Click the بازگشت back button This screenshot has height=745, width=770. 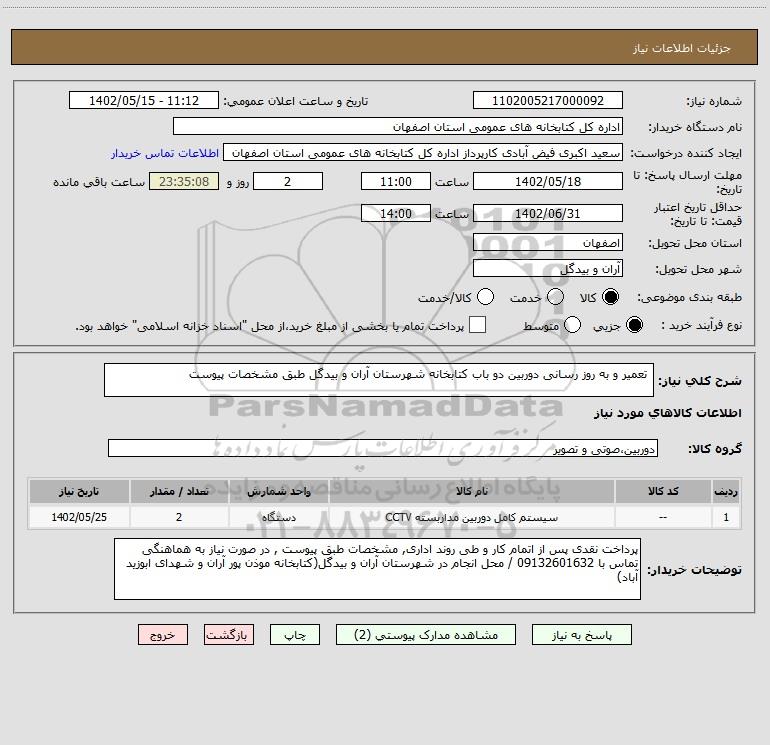(x=229, y=635)
